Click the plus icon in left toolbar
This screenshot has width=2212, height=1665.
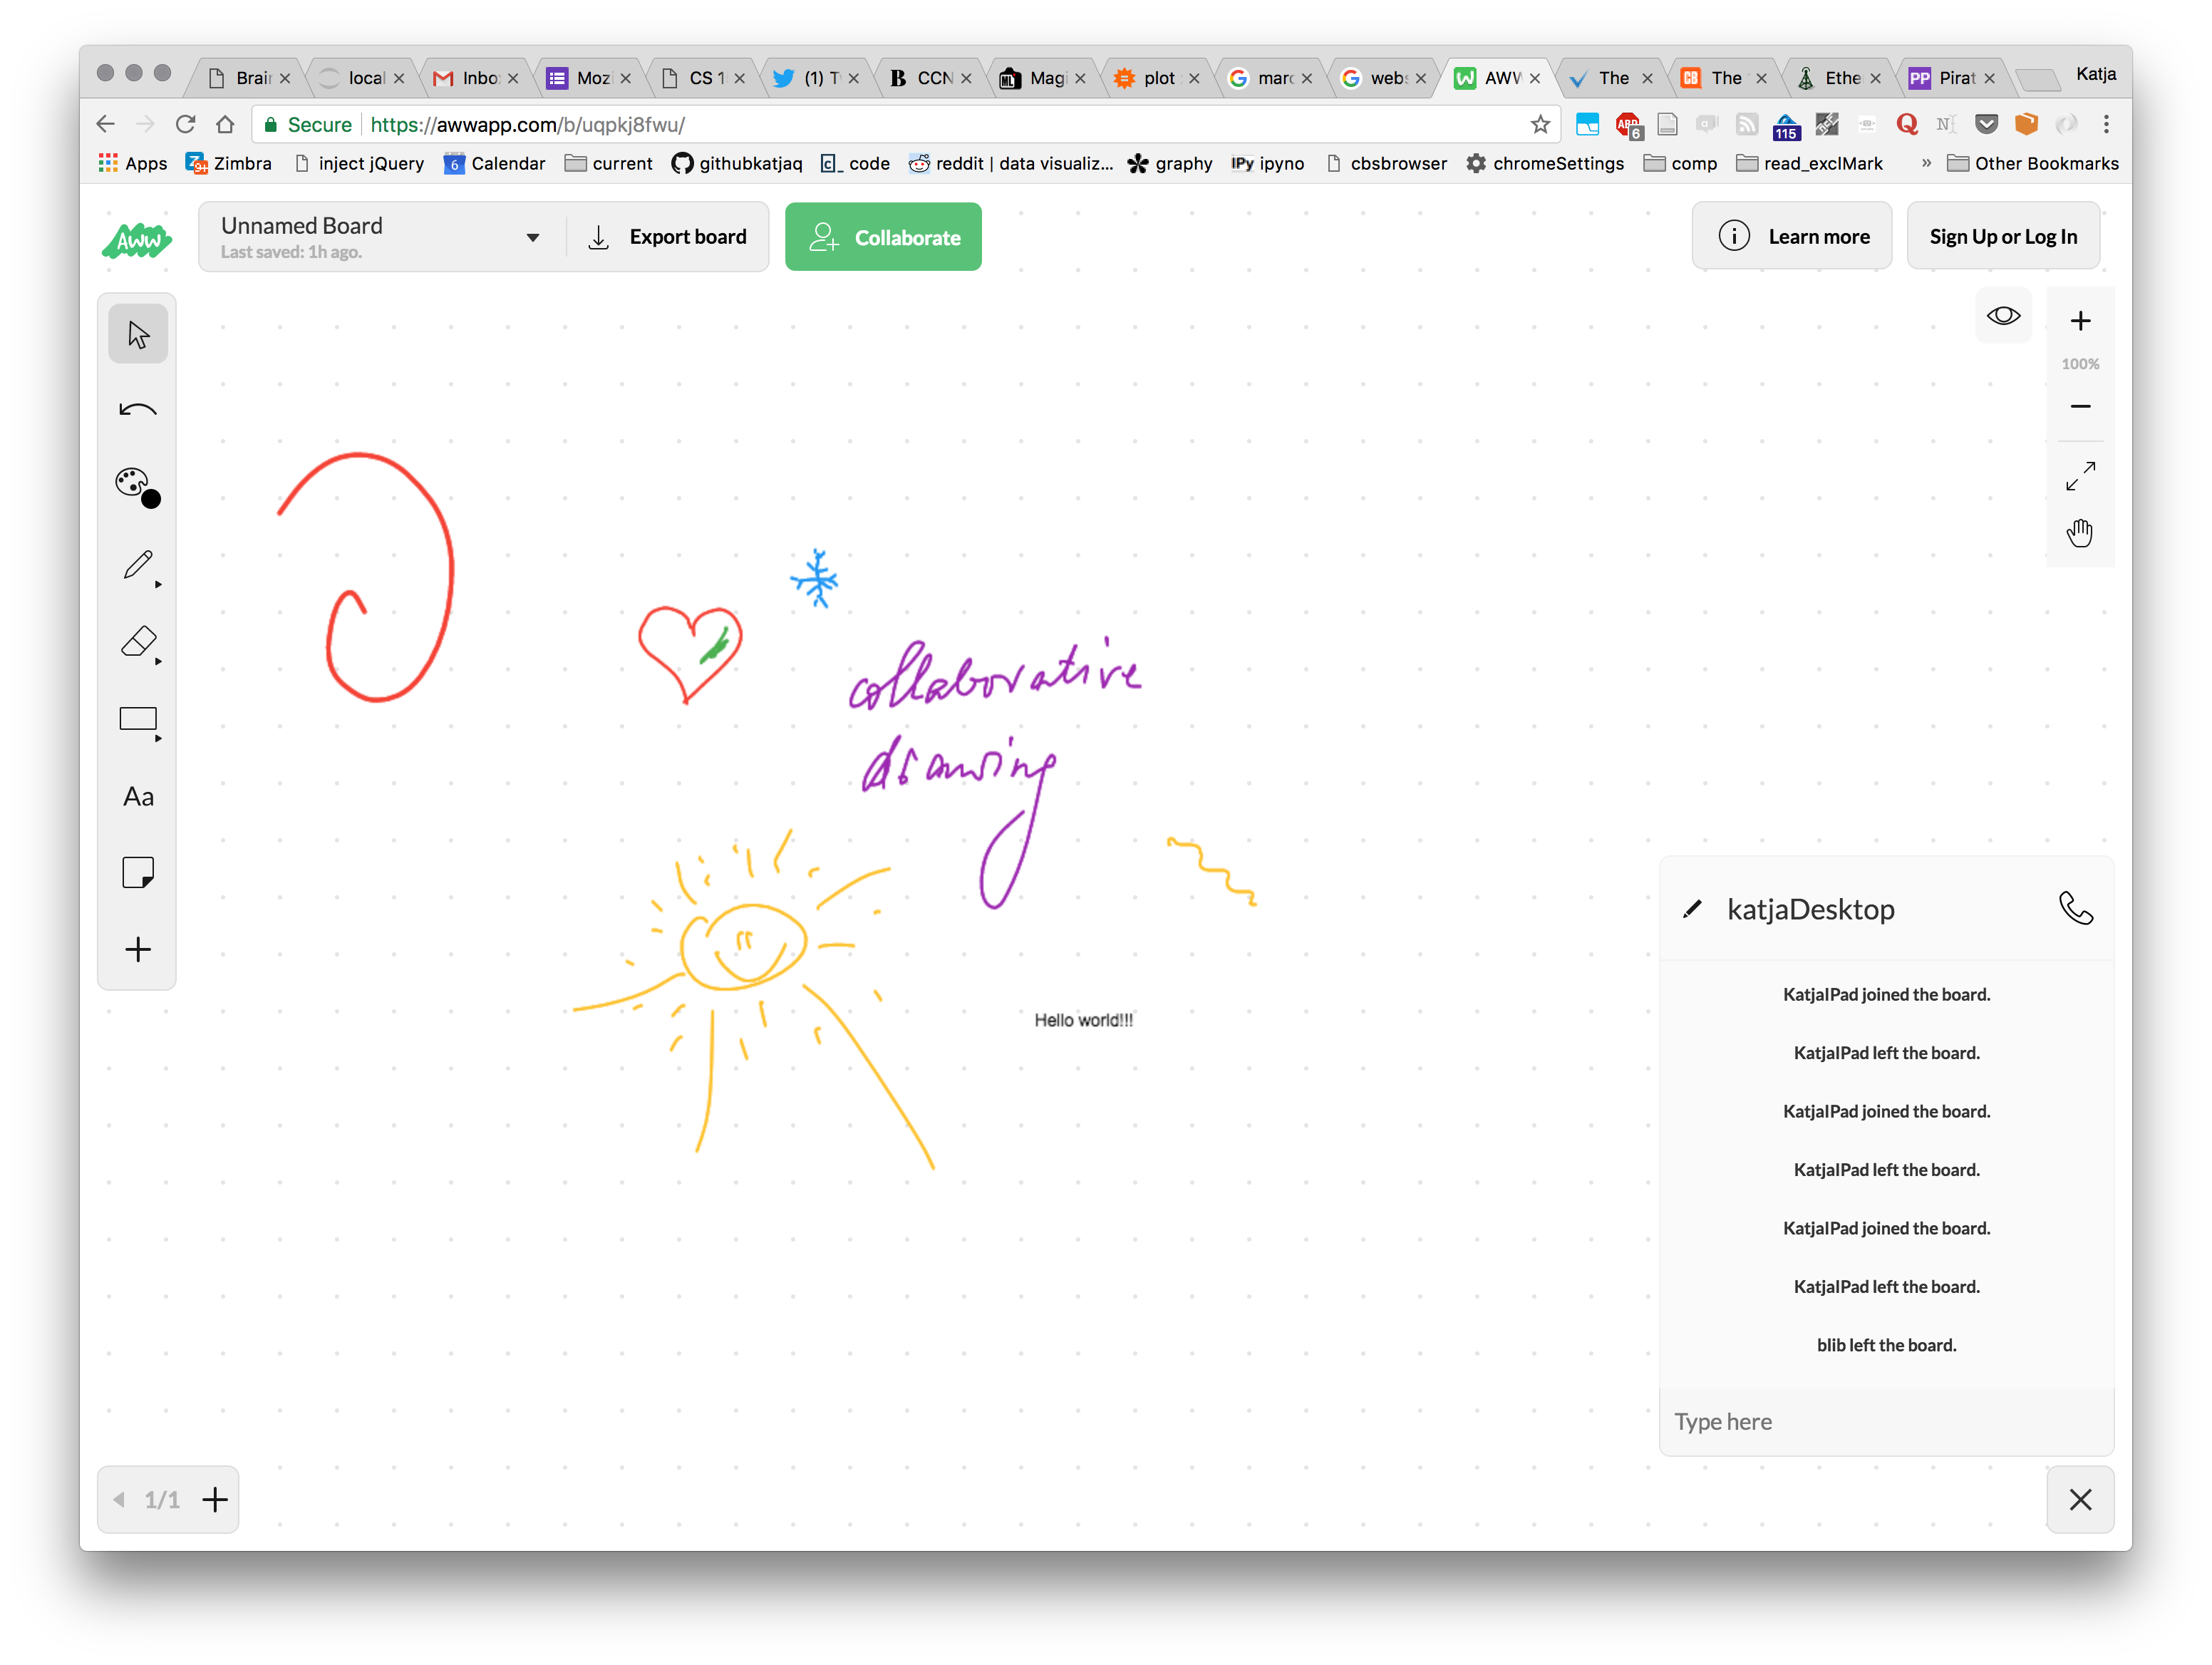coord(138,949)
